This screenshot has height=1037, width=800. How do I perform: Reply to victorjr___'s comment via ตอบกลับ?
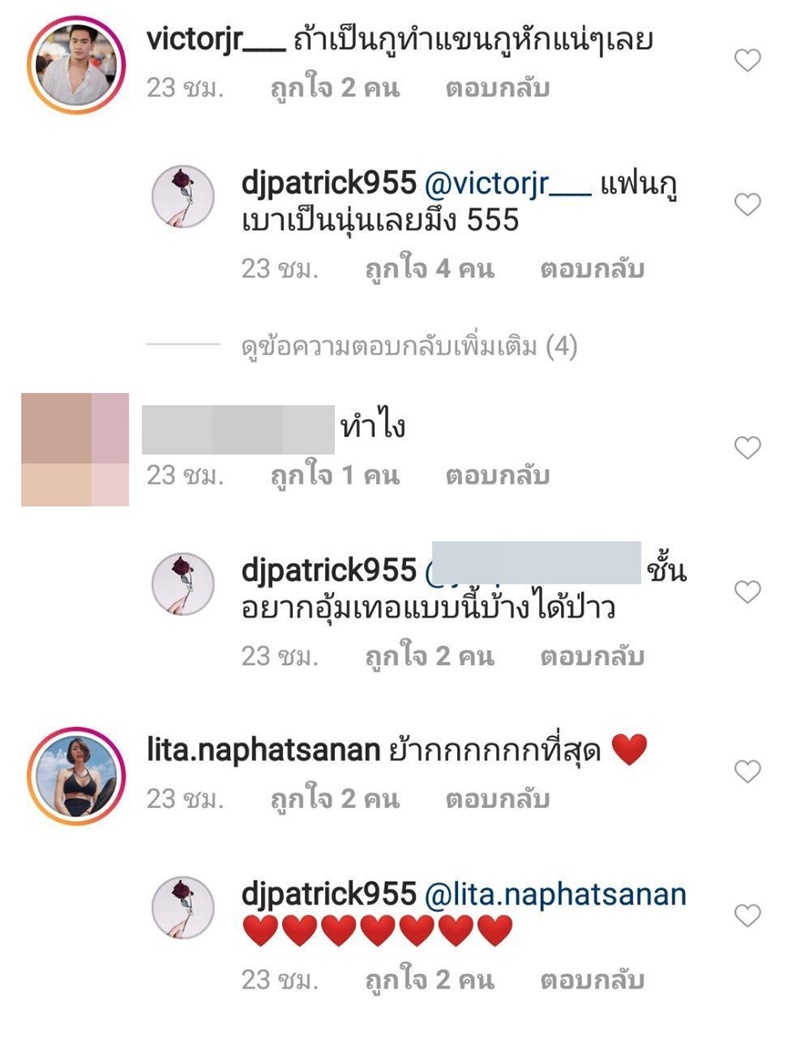(497, 88)
